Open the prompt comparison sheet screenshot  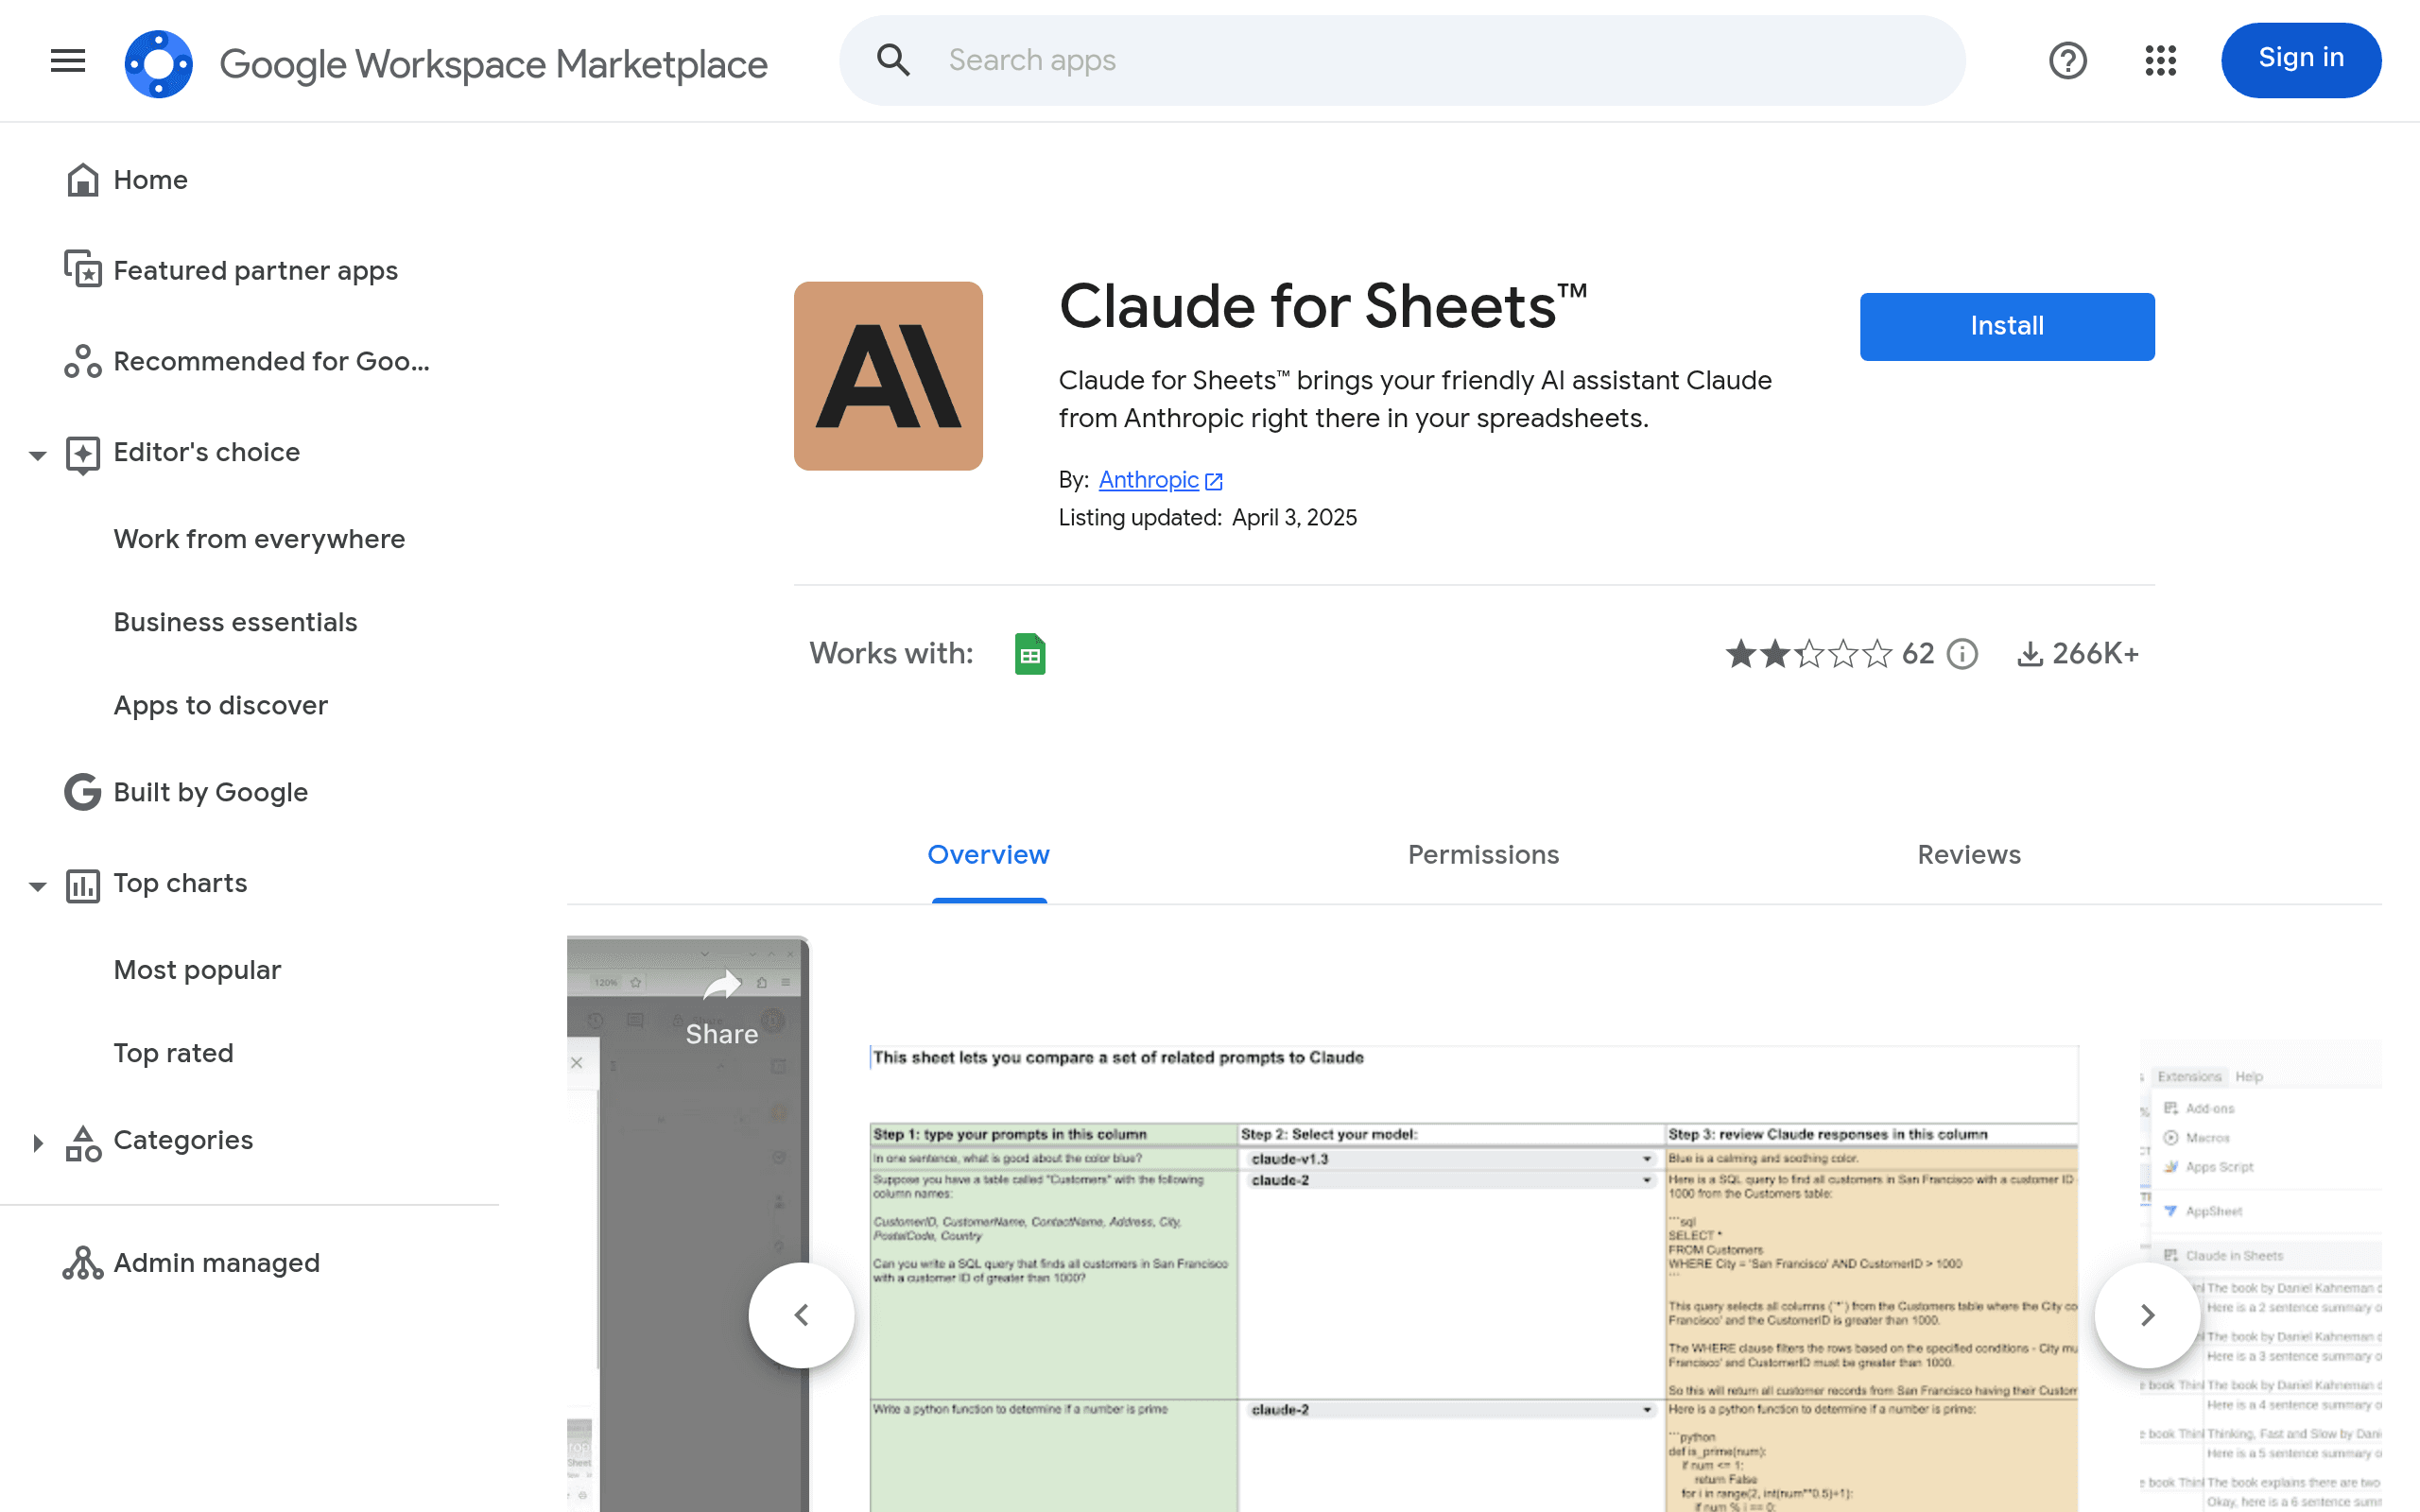tap(1474, 1279)
